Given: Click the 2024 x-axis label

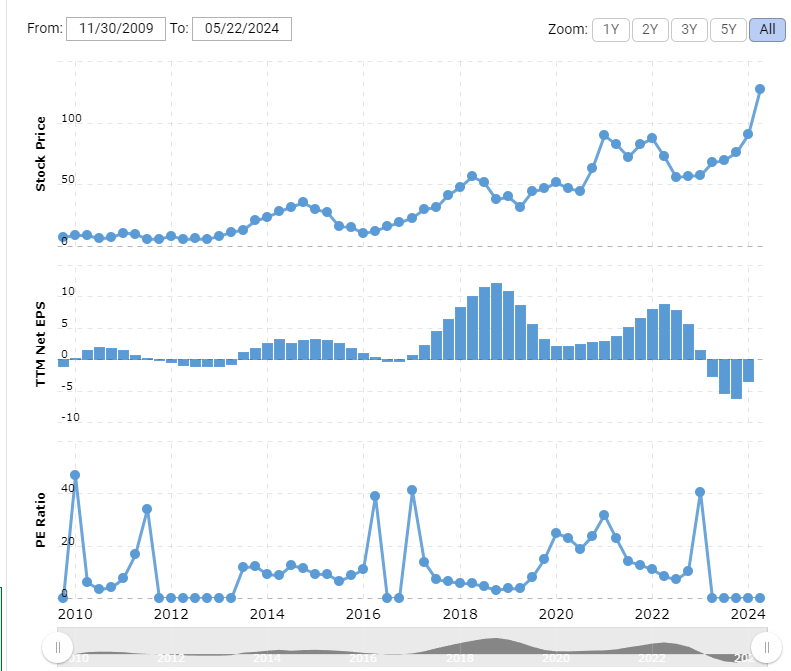Looking at the screenshot, I should [x=748, y=614].
